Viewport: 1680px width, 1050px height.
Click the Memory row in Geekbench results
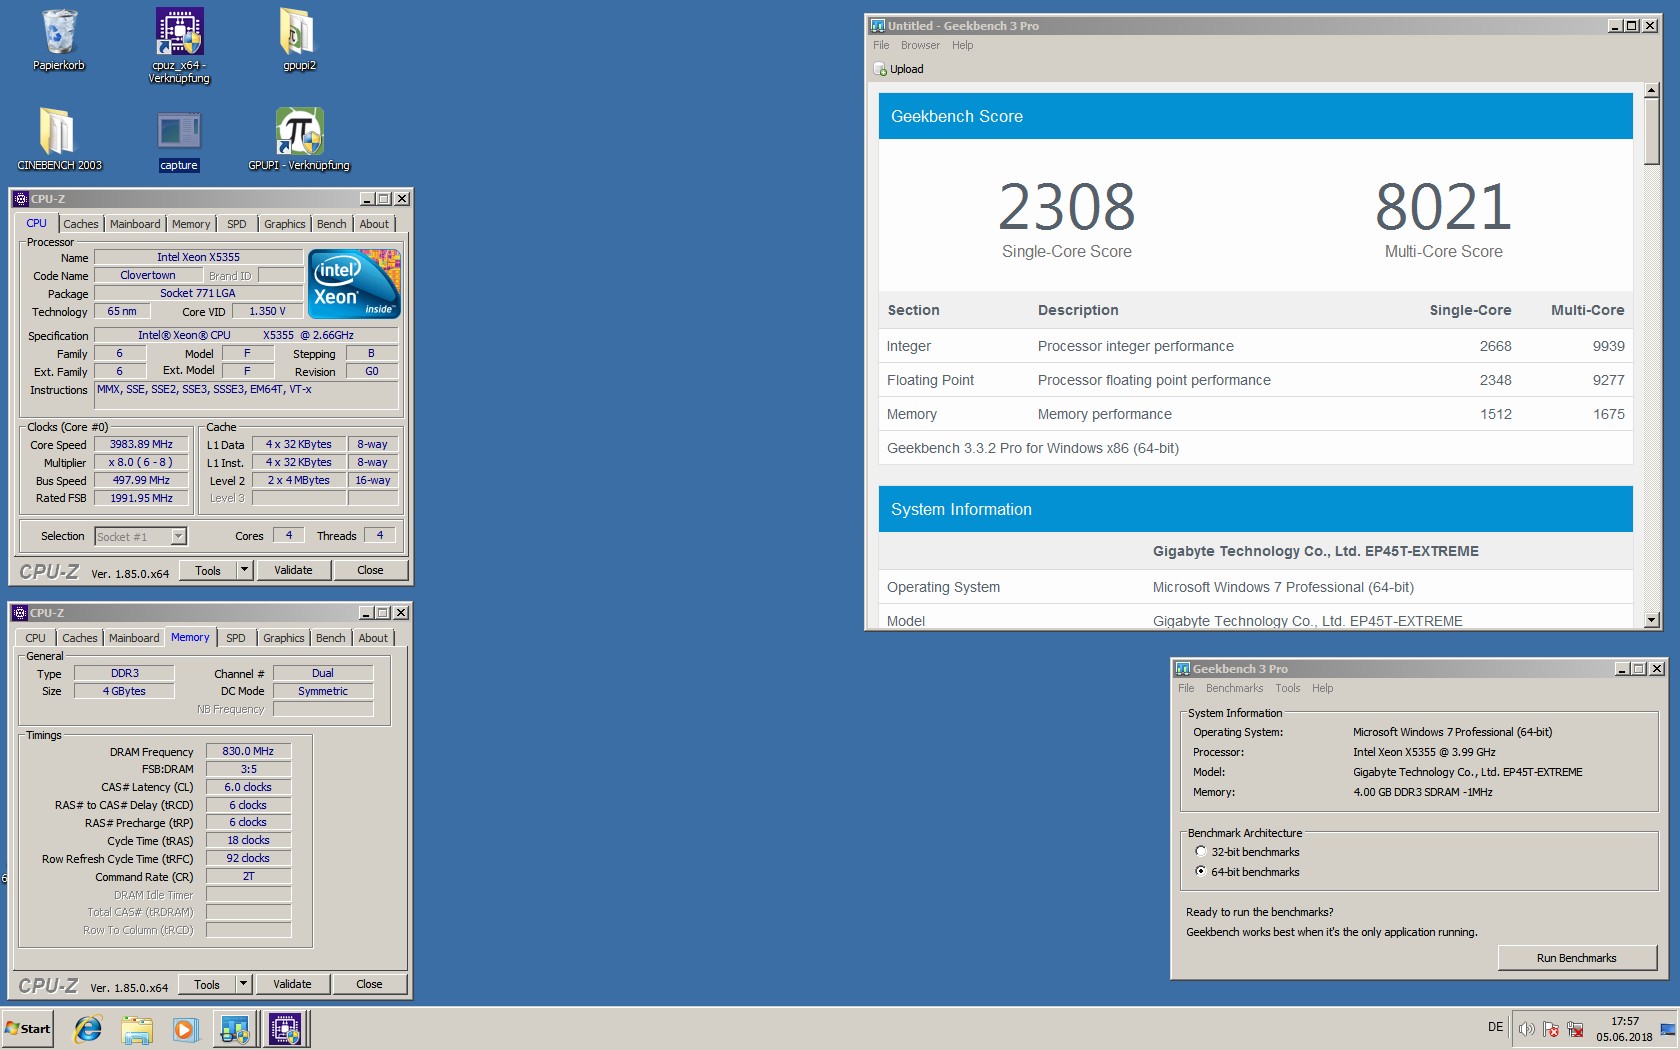pos(1255,414)
